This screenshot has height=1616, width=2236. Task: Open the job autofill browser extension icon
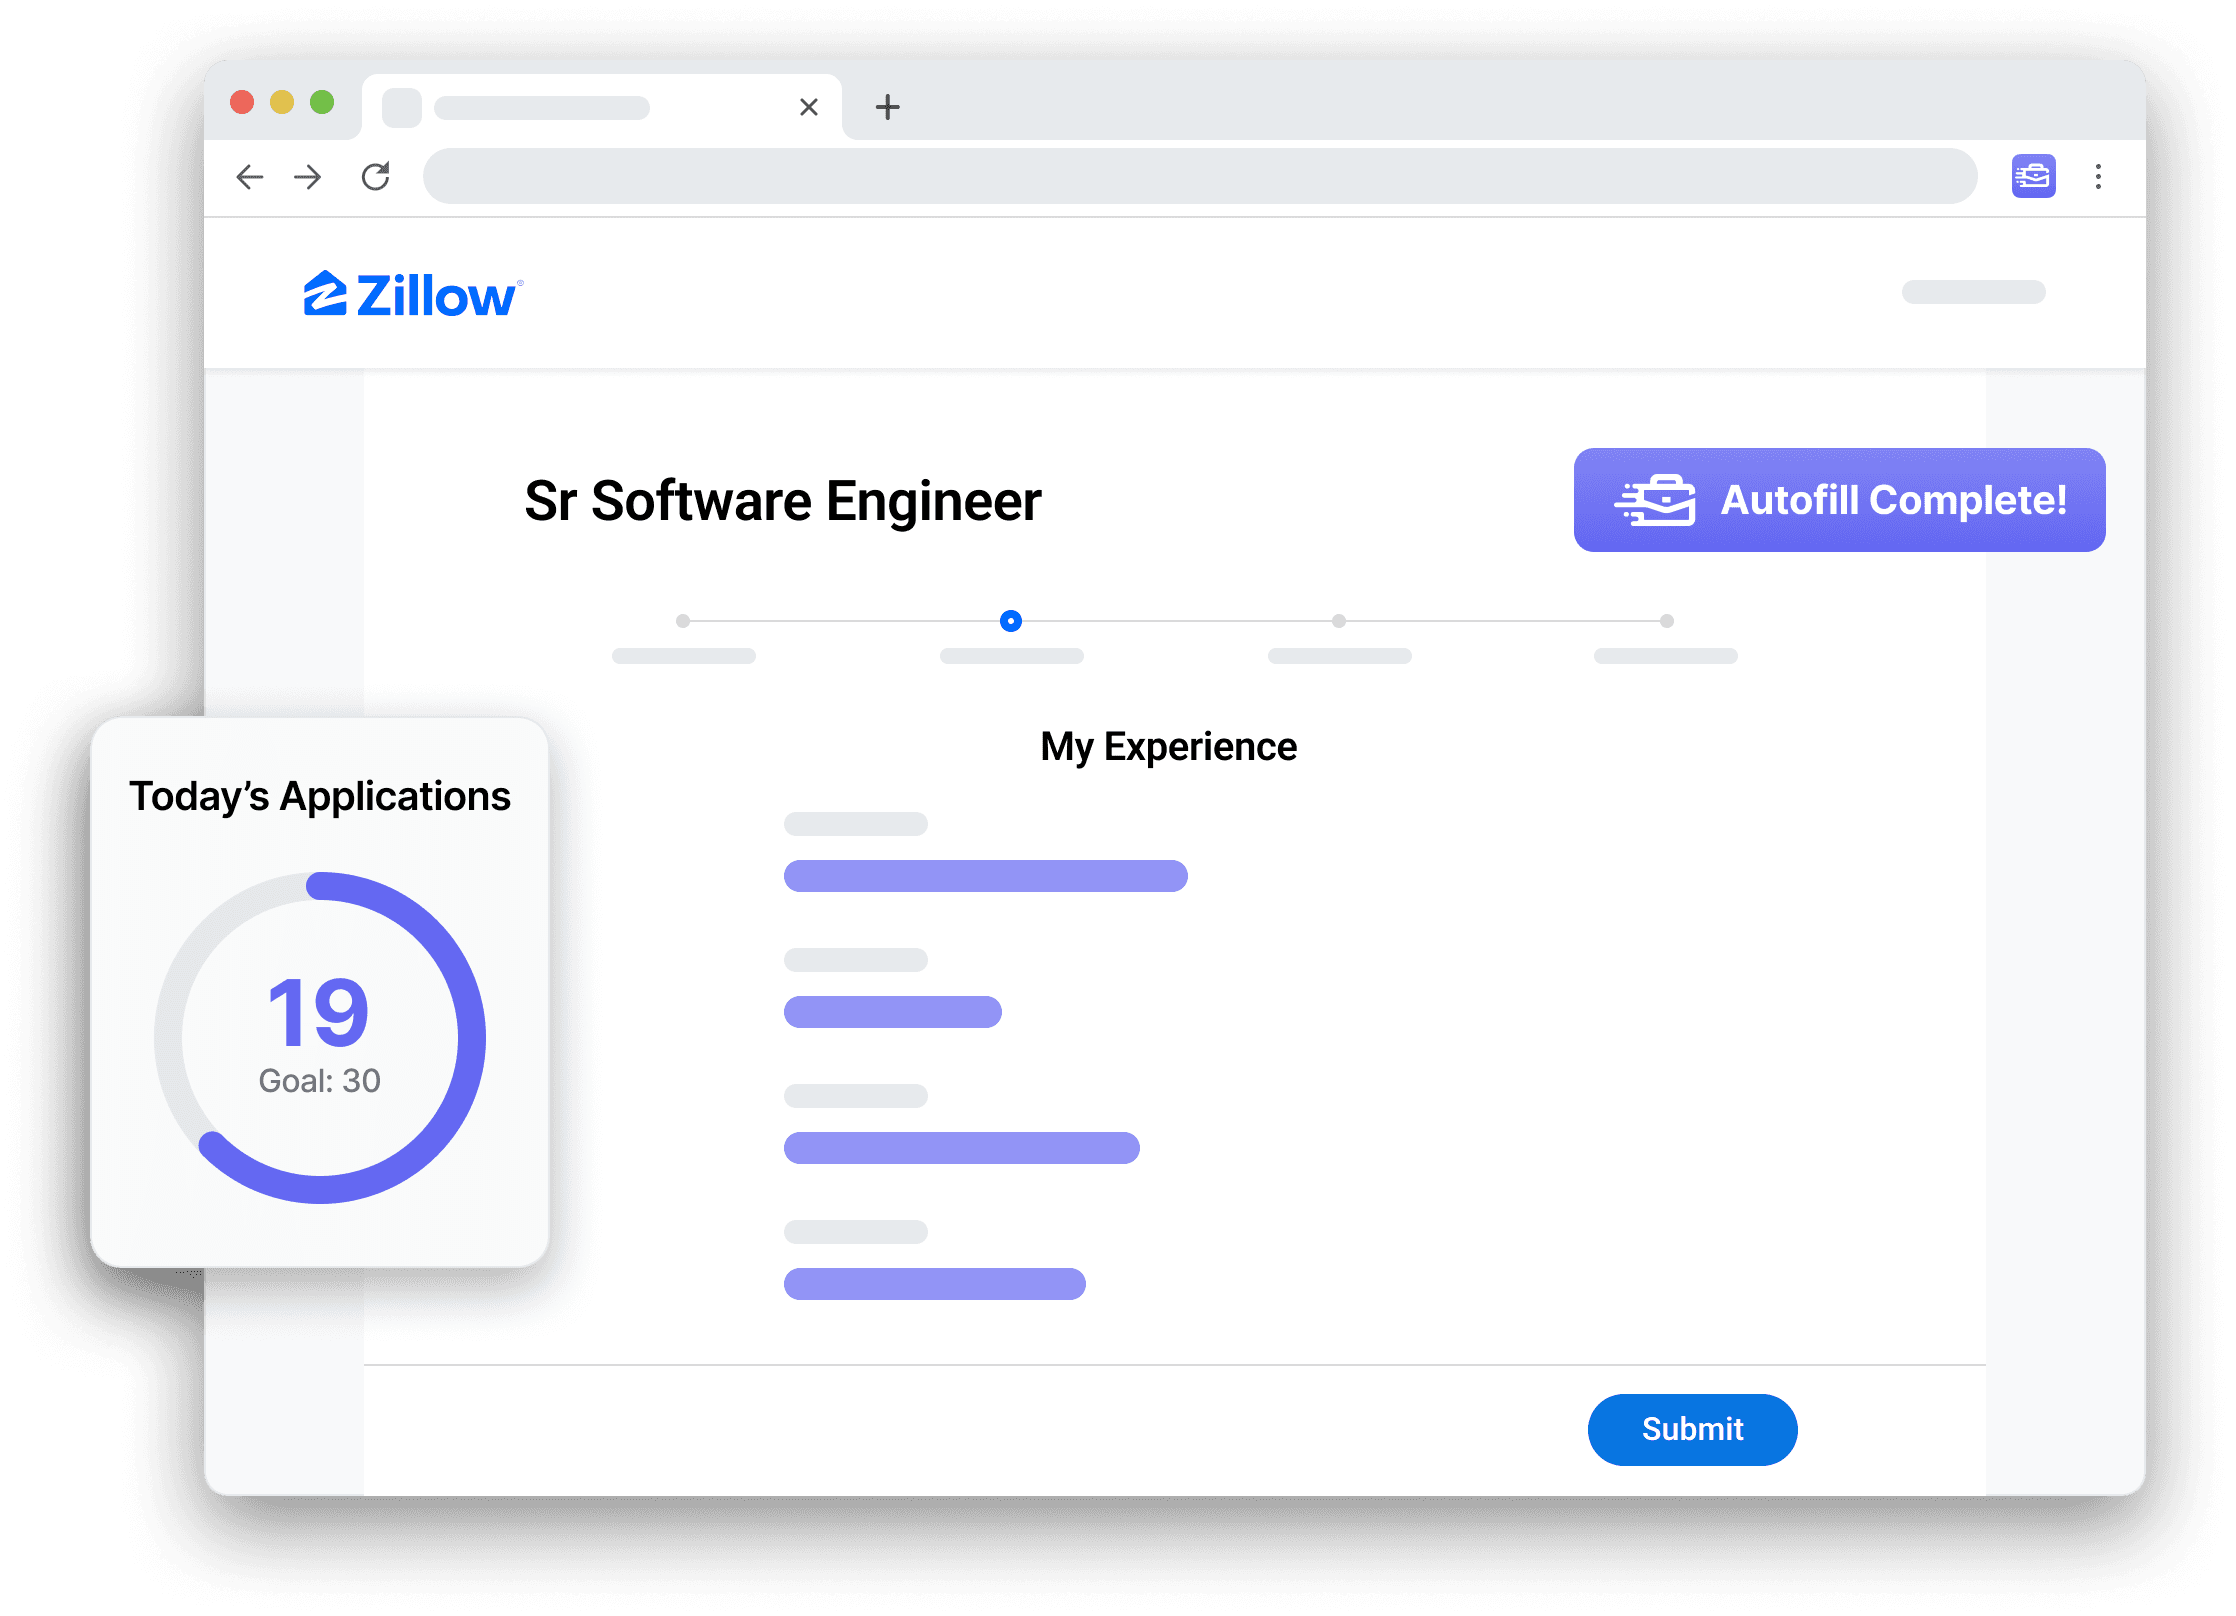click(2033, 177)
